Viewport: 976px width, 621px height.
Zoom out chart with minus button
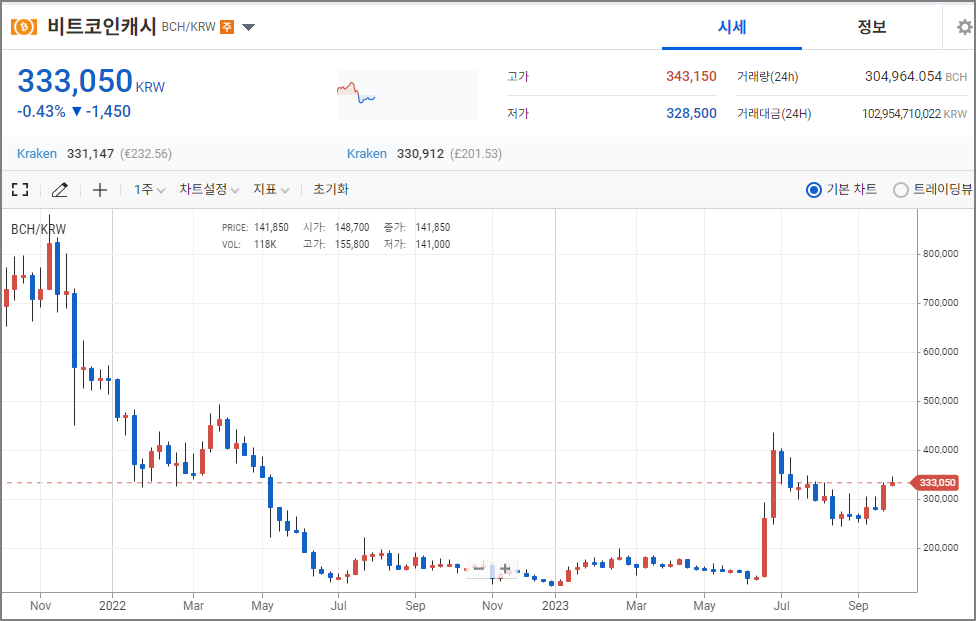(x=479, y=568)
